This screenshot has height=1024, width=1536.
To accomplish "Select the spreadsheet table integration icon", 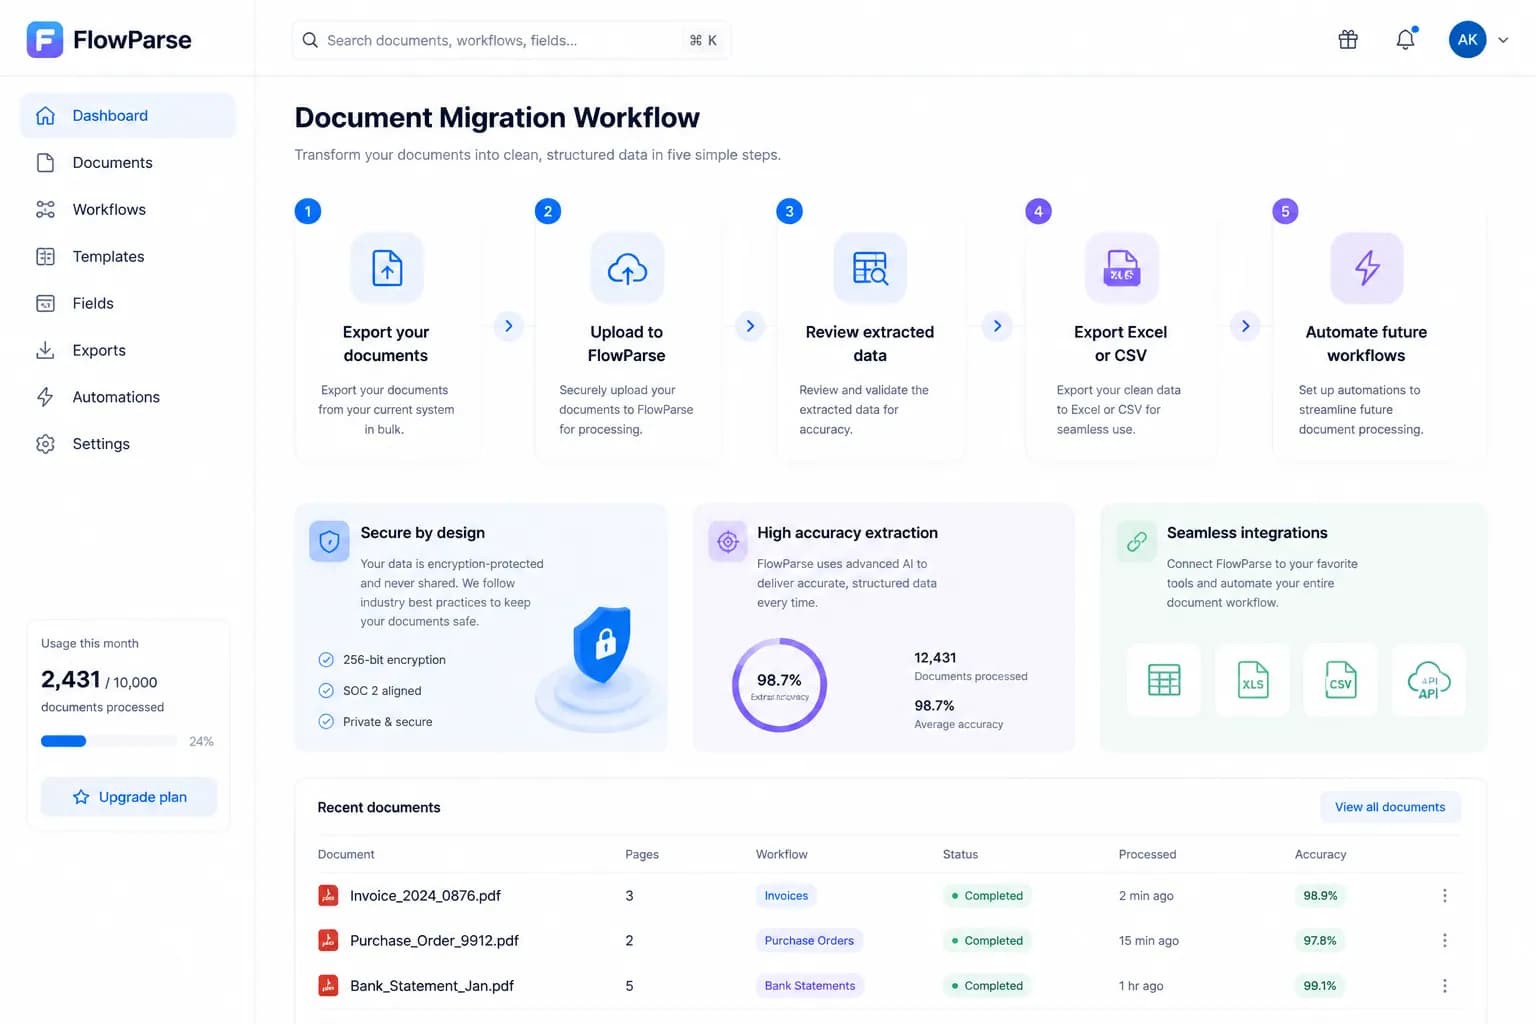I will tap(1164, 680).
